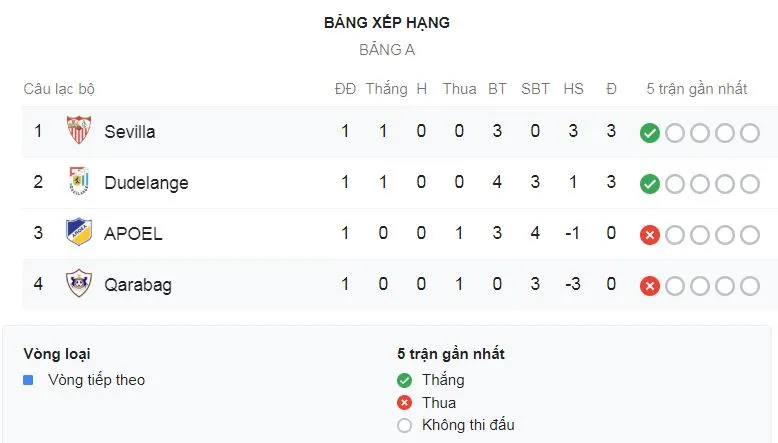The width and height of the screenshot is (778, 443).
Task: Click the green Thắng legend icon
Action: click(404, 380)
